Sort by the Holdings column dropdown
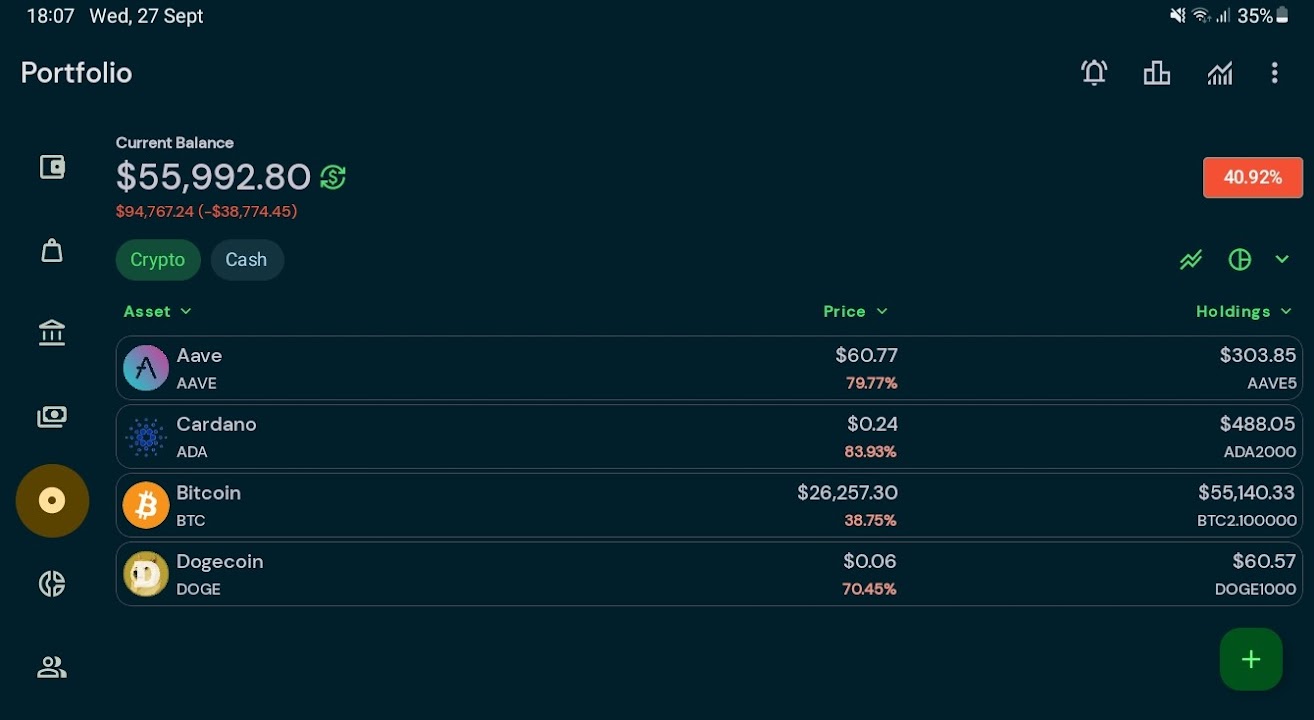This screenshot has width=1314, height=720. pyautogui.click(x=1243, y=312)
